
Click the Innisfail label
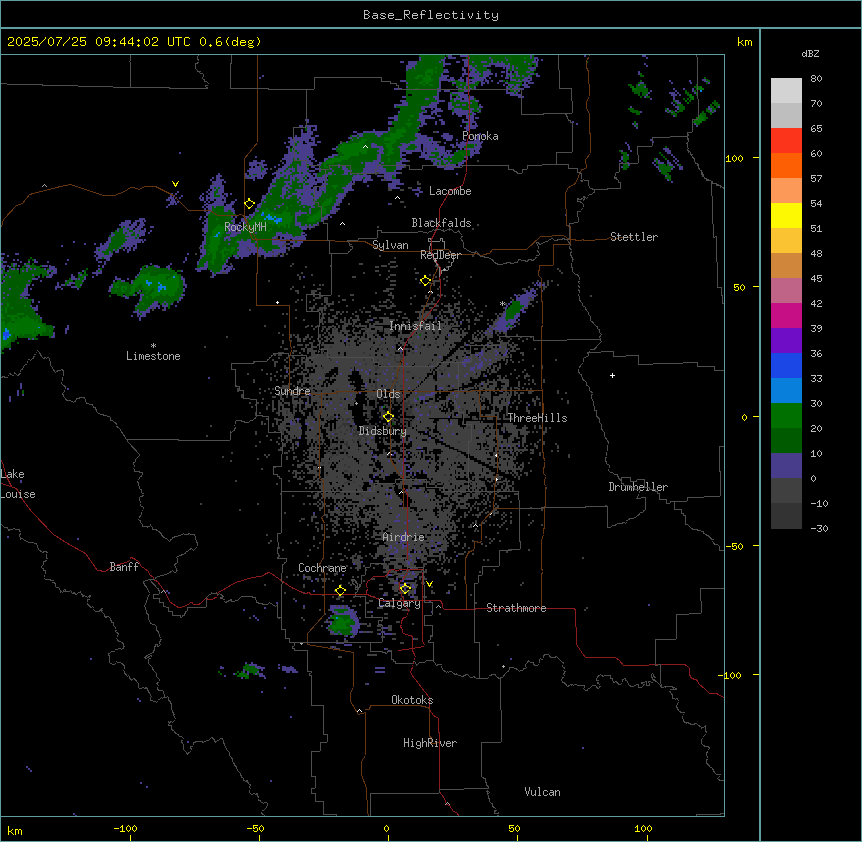click(x=415, y=326)
